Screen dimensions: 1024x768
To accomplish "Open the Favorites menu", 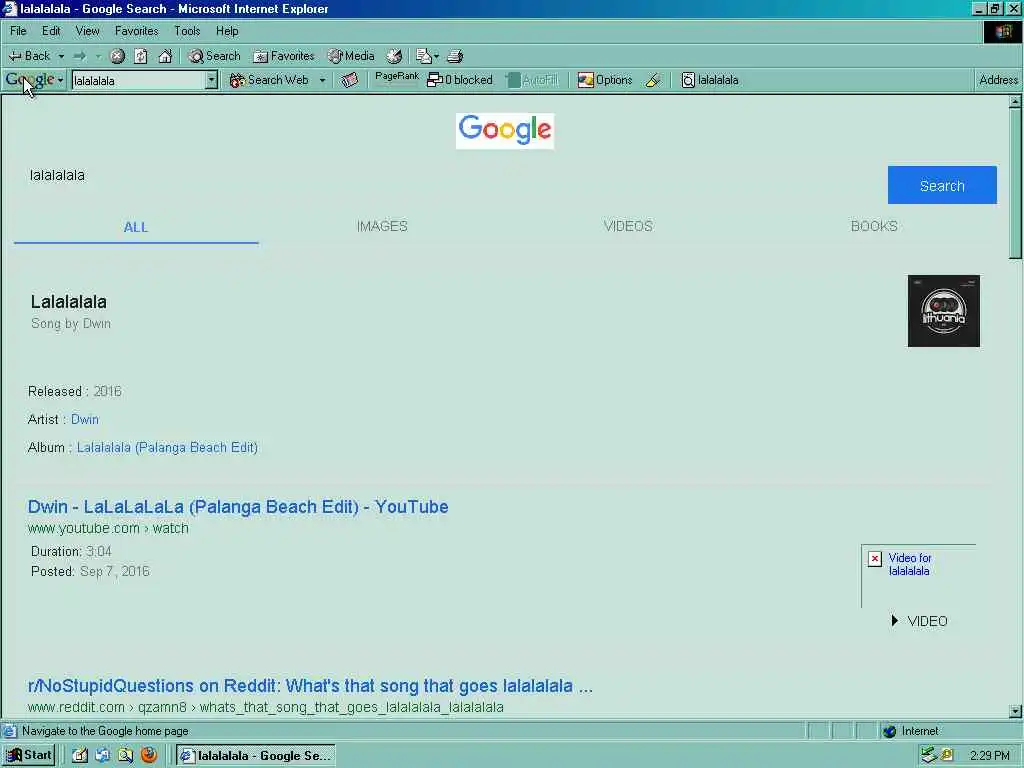I will 136,31.
